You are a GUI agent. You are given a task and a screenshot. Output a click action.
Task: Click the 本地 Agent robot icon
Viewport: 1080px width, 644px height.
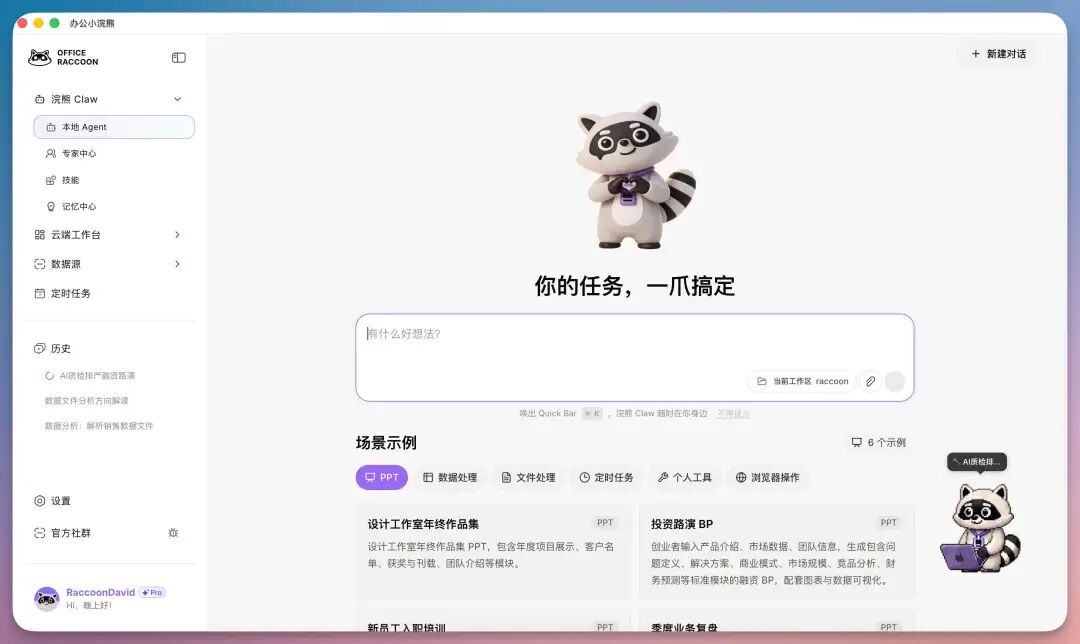click(51, 127)
